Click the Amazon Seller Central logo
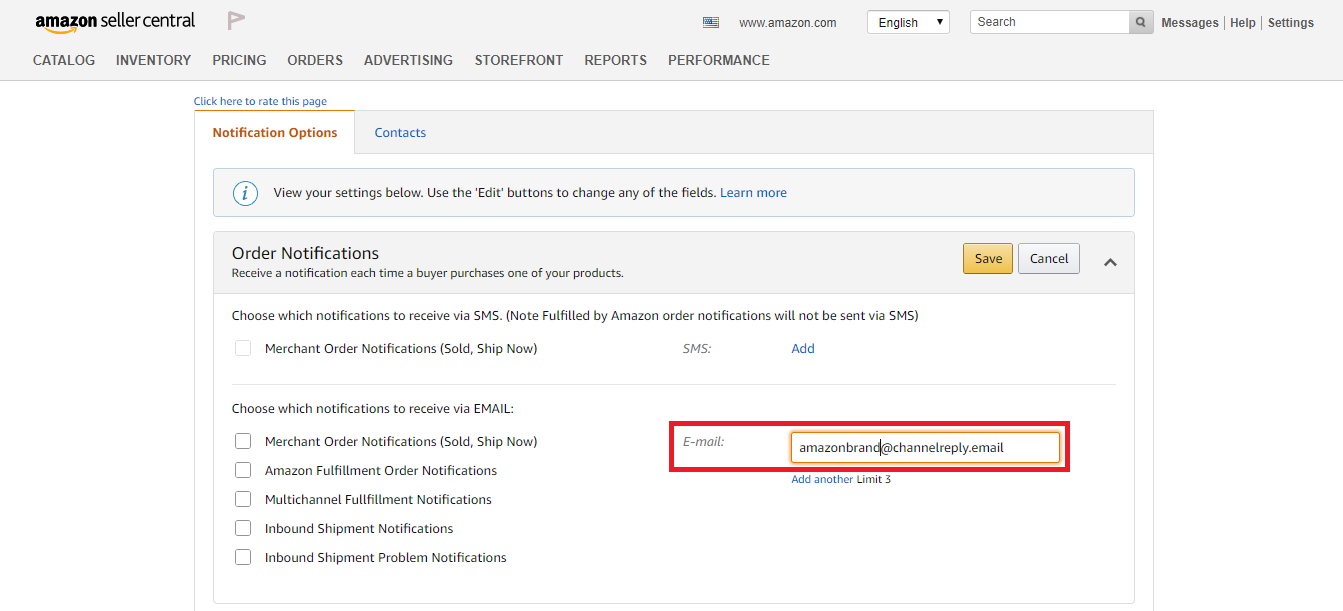The height and width of the screenshot is (611, 1343). tap(115, 22)
